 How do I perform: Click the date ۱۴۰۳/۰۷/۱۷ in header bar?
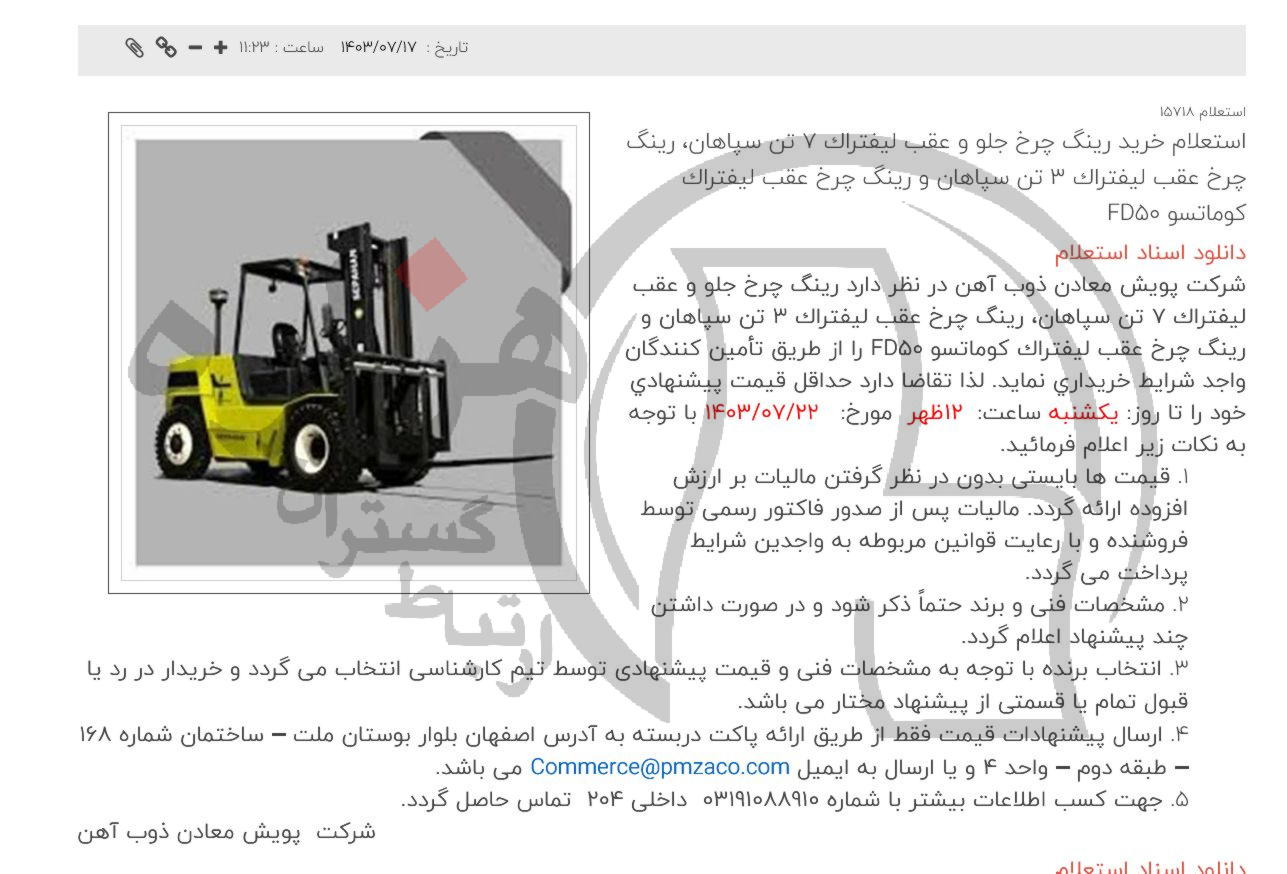click(x=378, y=47)
